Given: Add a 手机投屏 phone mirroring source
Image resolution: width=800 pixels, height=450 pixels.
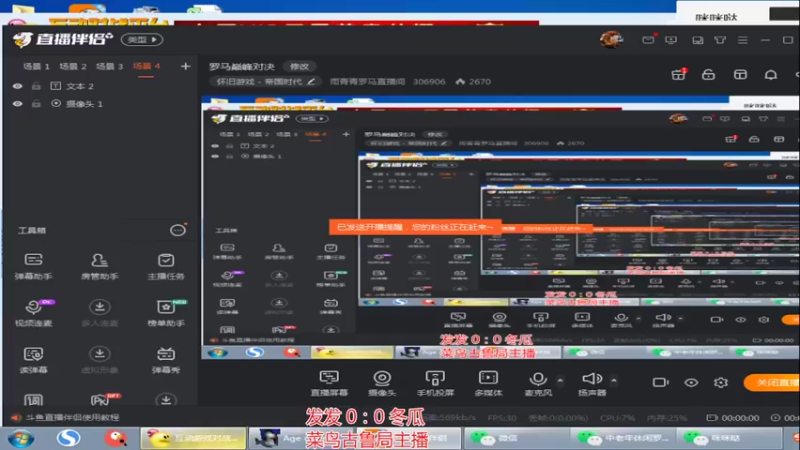Looking at the screenshot, I should click(x=435, y=383).
